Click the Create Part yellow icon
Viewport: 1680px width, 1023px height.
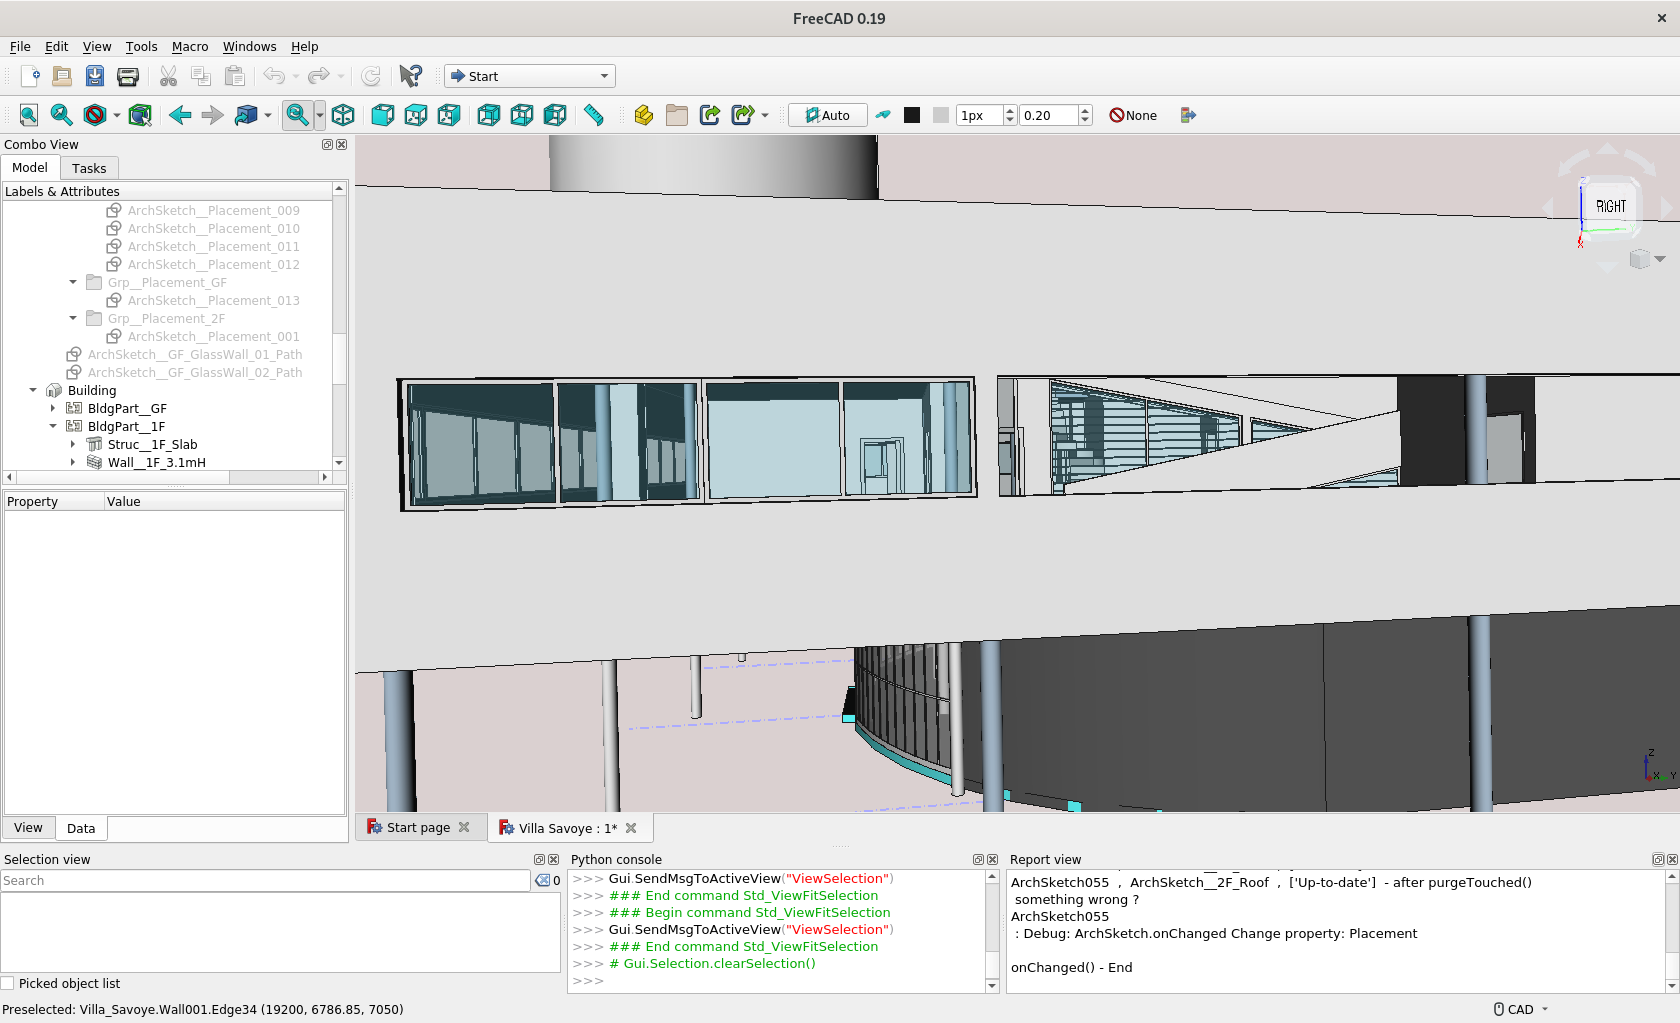pyautogui.click(x=644, y=115)
